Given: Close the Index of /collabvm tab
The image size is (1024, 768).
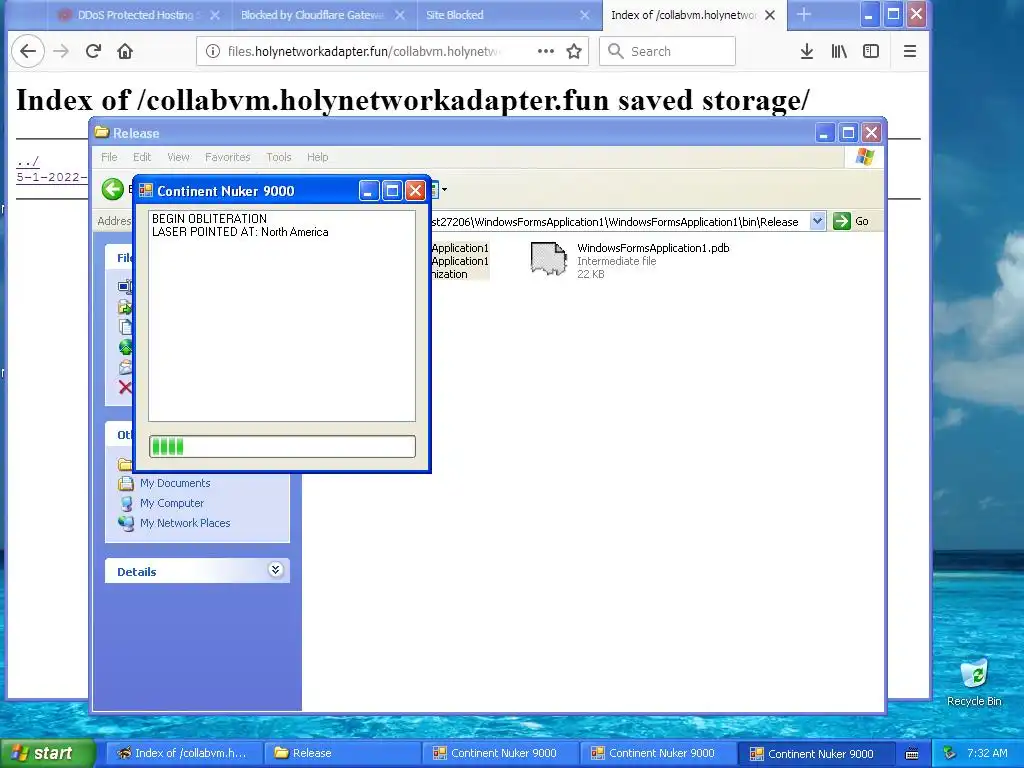Looking at the screenshot, I should [770, 15].
